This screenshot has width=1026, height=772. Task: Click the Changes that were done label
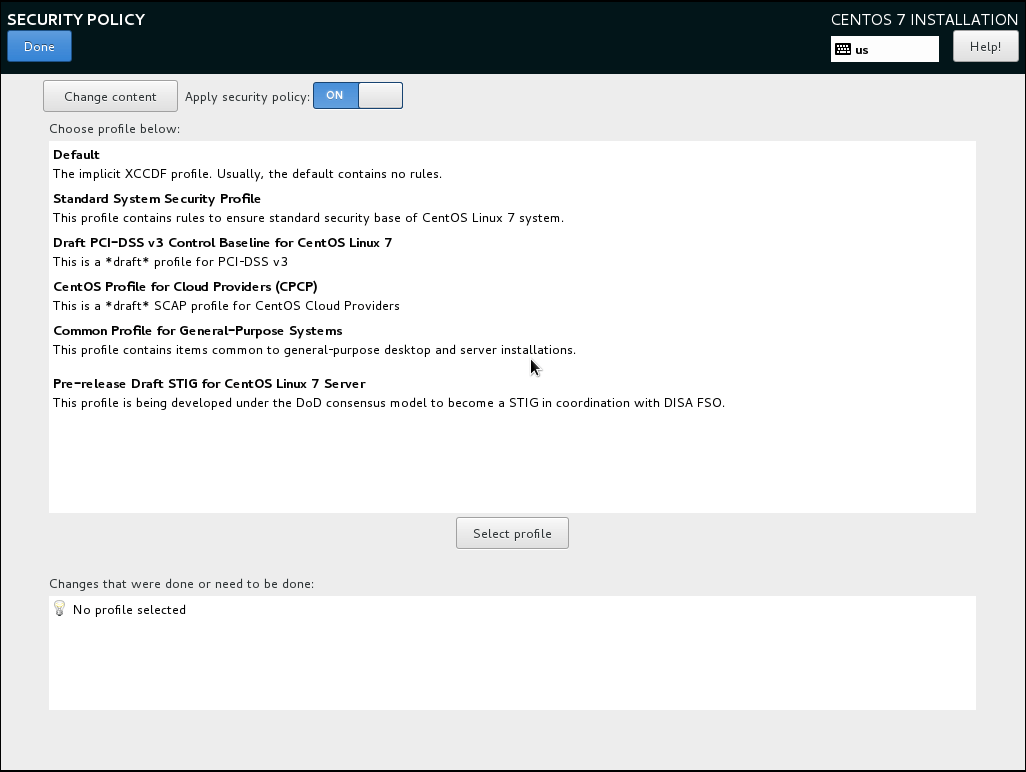182,584
